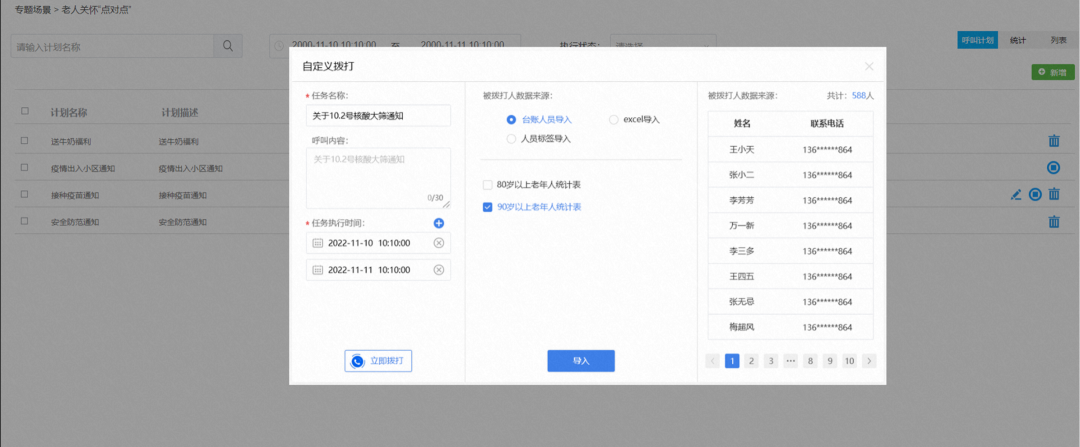Edit the 接种疫苗通知 plan with pencil icon

1015,195
